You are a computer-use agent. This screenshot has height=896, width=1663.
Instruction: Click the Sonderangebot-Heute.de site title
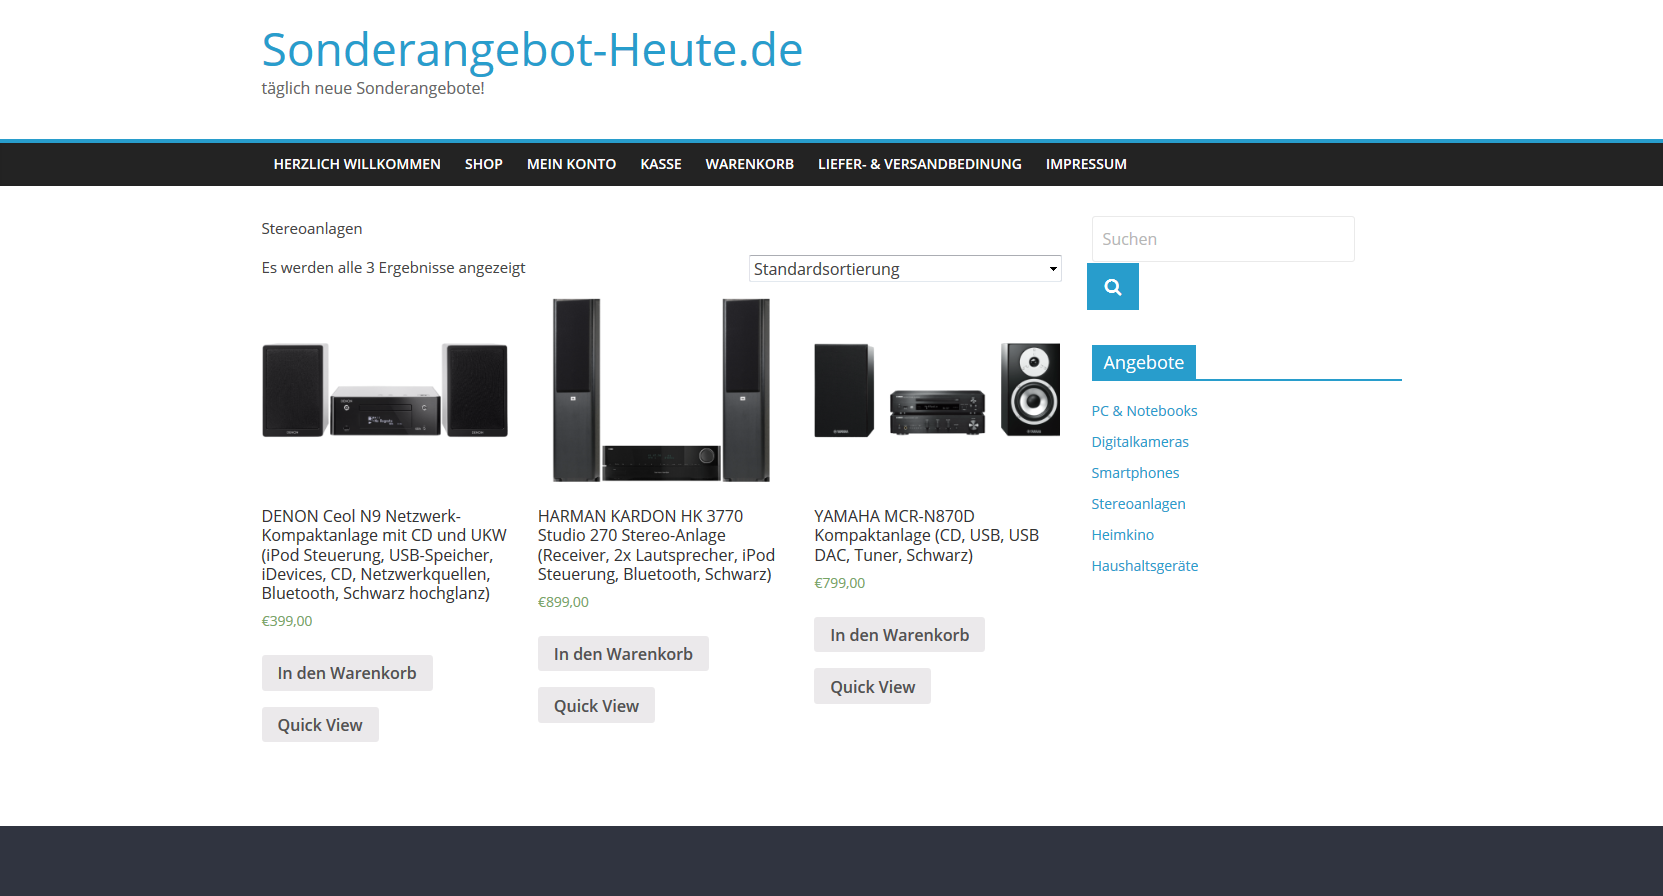(x=532, y=50)
